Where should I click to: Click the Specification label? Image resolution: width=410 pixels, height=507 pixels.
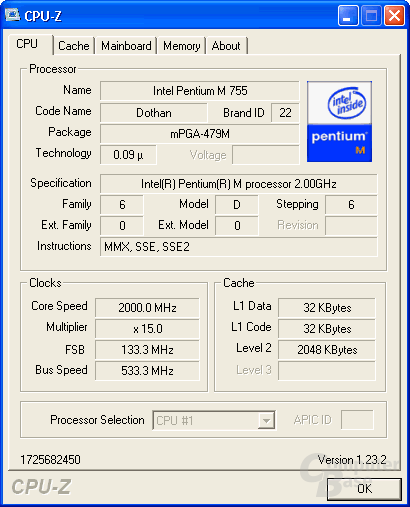pos(61,183)
